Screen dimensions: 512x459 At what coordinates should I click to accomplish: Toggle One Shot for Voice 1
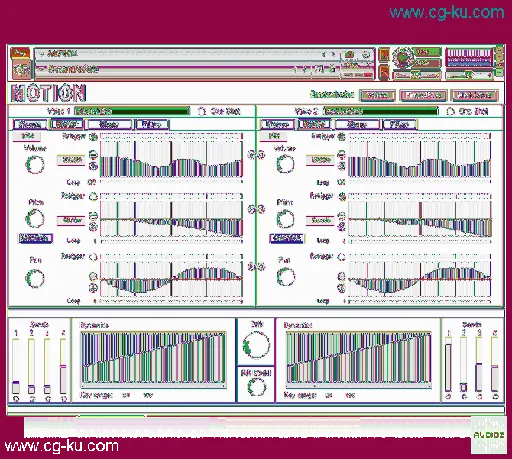click(202, 111)
